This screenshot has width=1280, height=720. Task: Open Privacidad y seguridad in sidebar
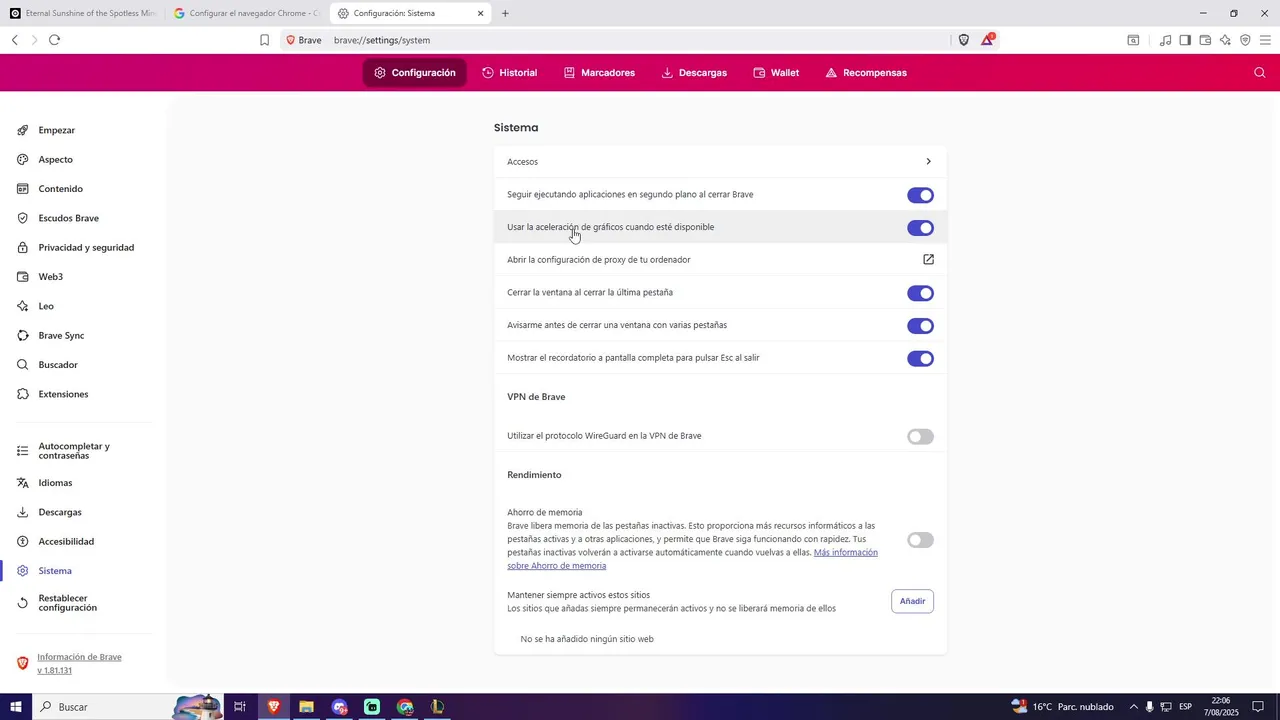[85, 247]
